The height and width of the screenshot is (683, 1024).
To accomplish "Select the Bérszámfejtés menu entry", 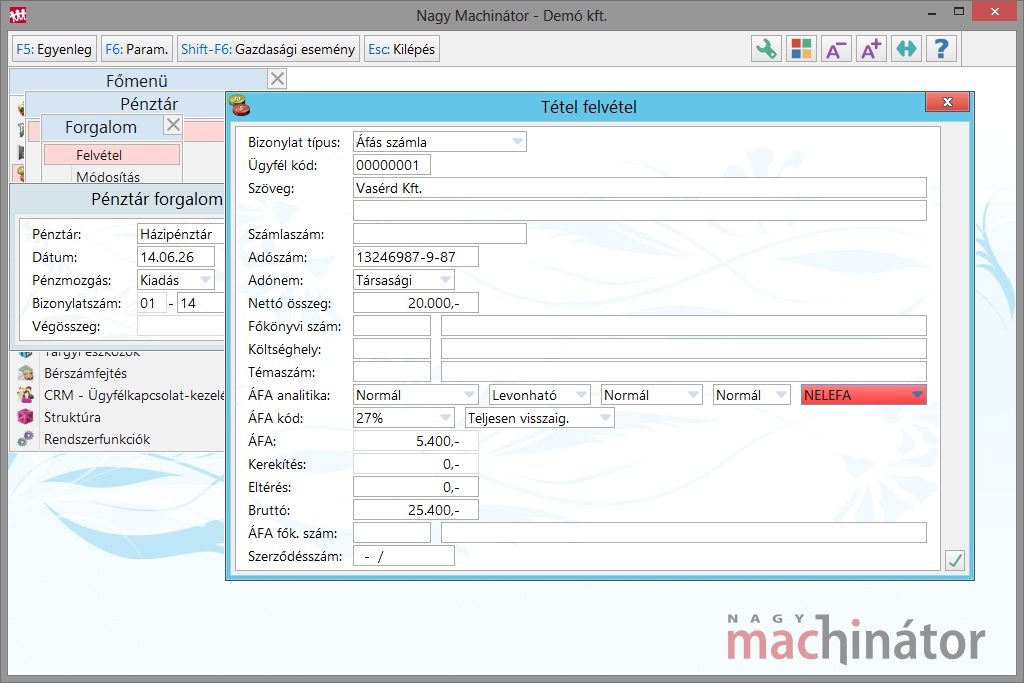I will (x=85, y=373).
